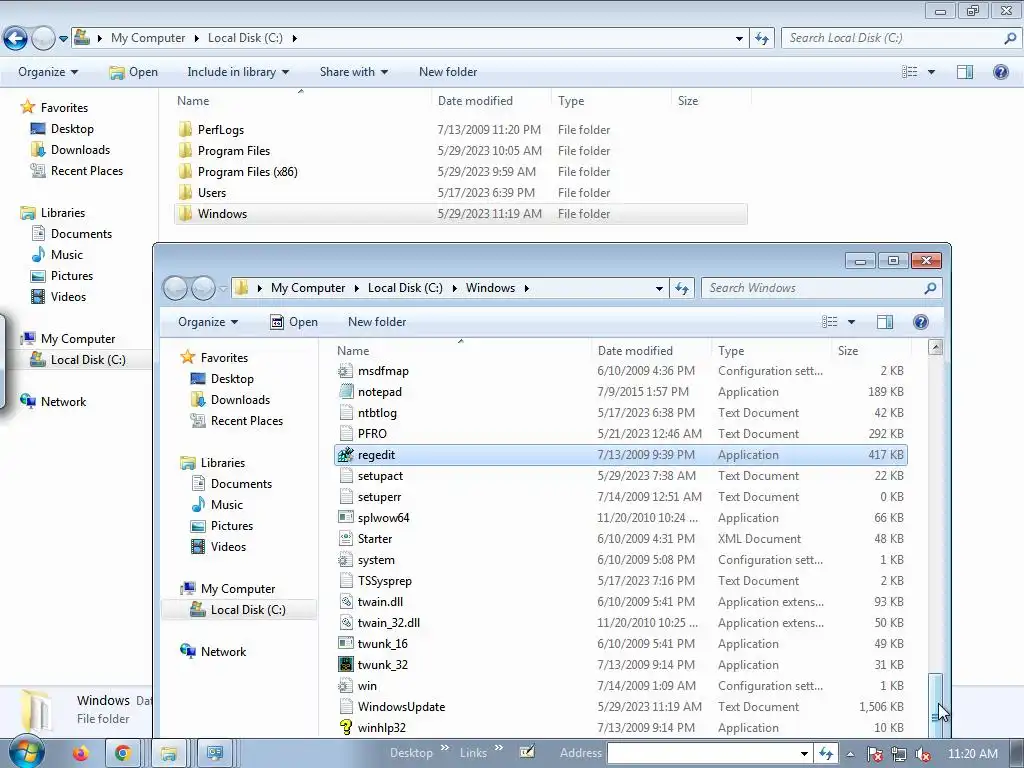The image size is (1024, 768).
Task: Open Chrome from the taskbar
Action: [x=123, y=754]
